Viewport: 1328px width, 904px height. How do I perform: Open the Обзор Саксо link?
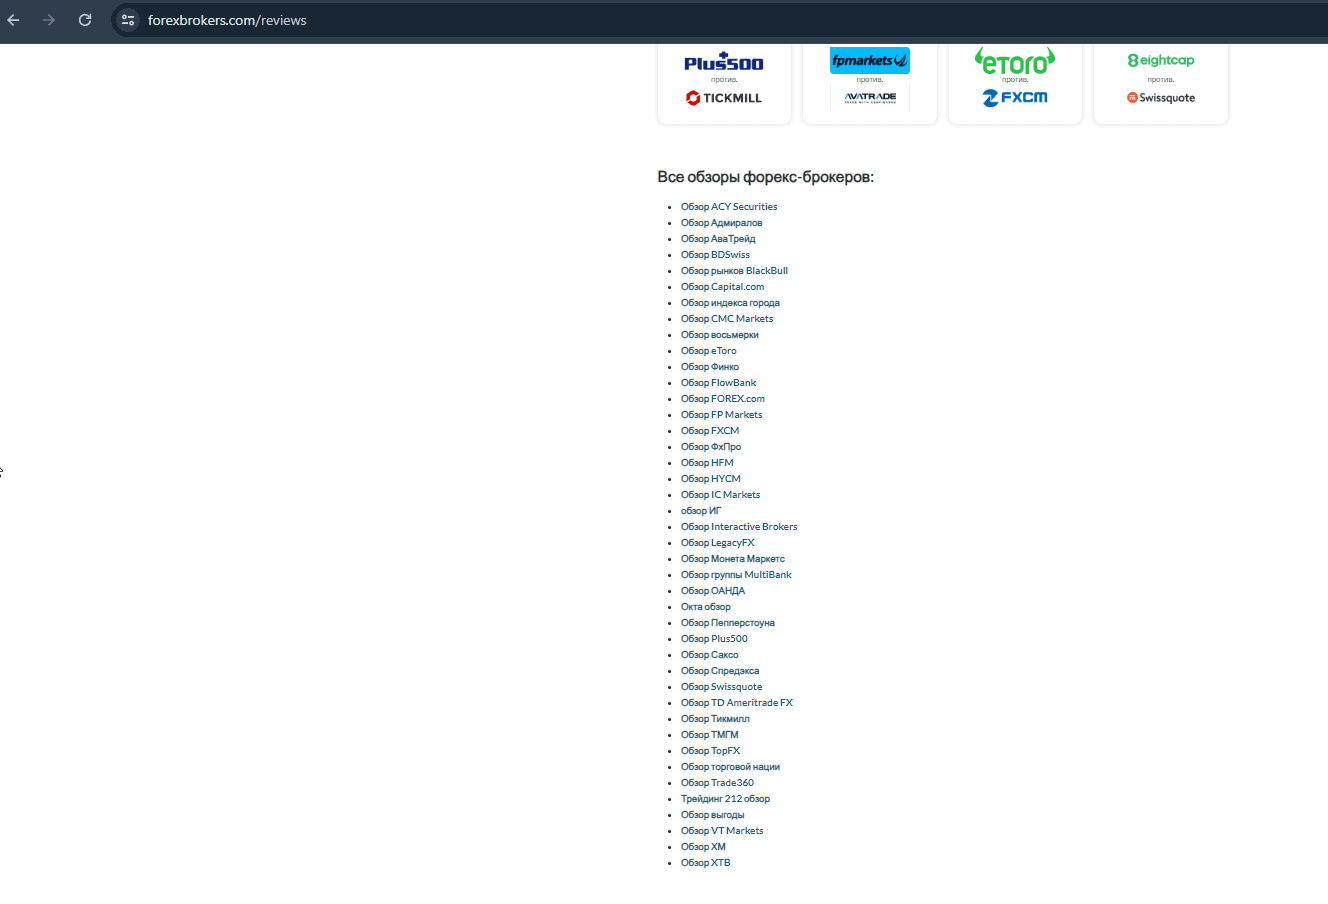(710, 655)
